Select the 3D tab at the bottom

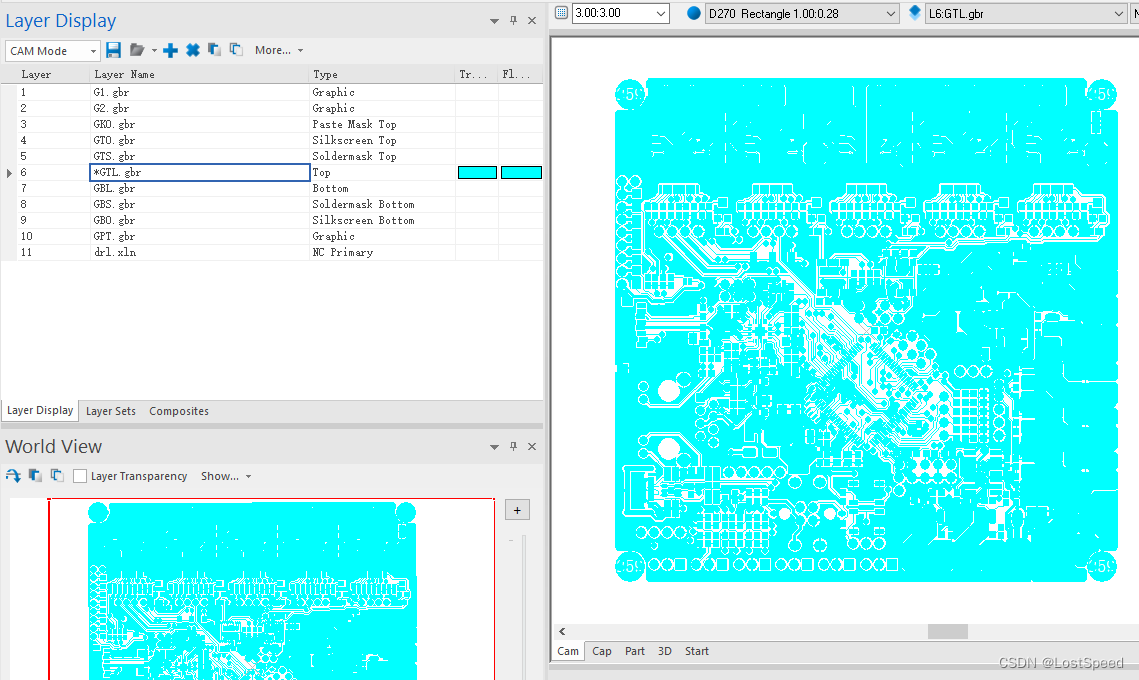(665, 651)
